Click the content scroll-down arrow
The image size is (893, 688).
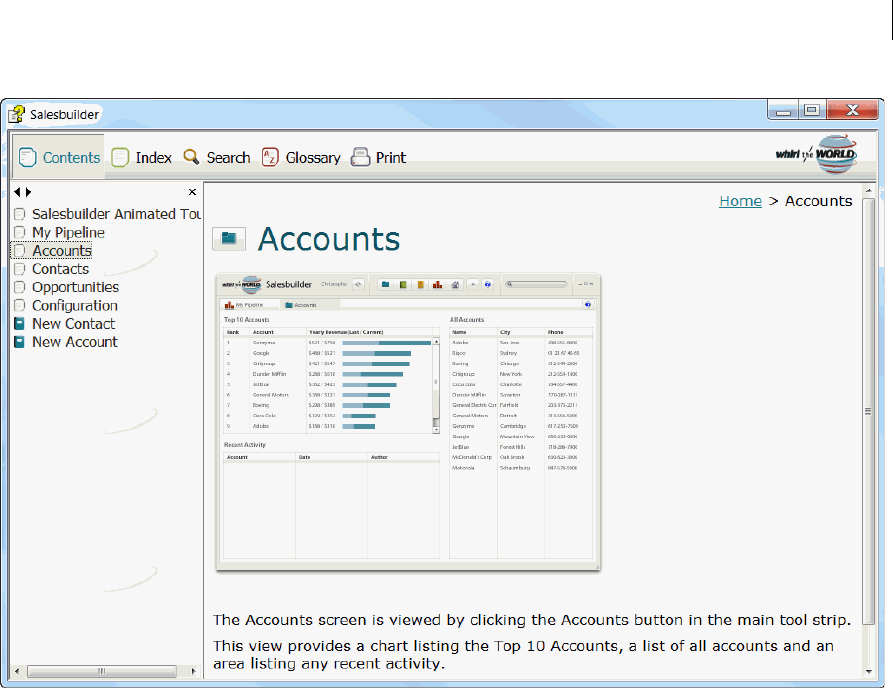tap(869, 671)
